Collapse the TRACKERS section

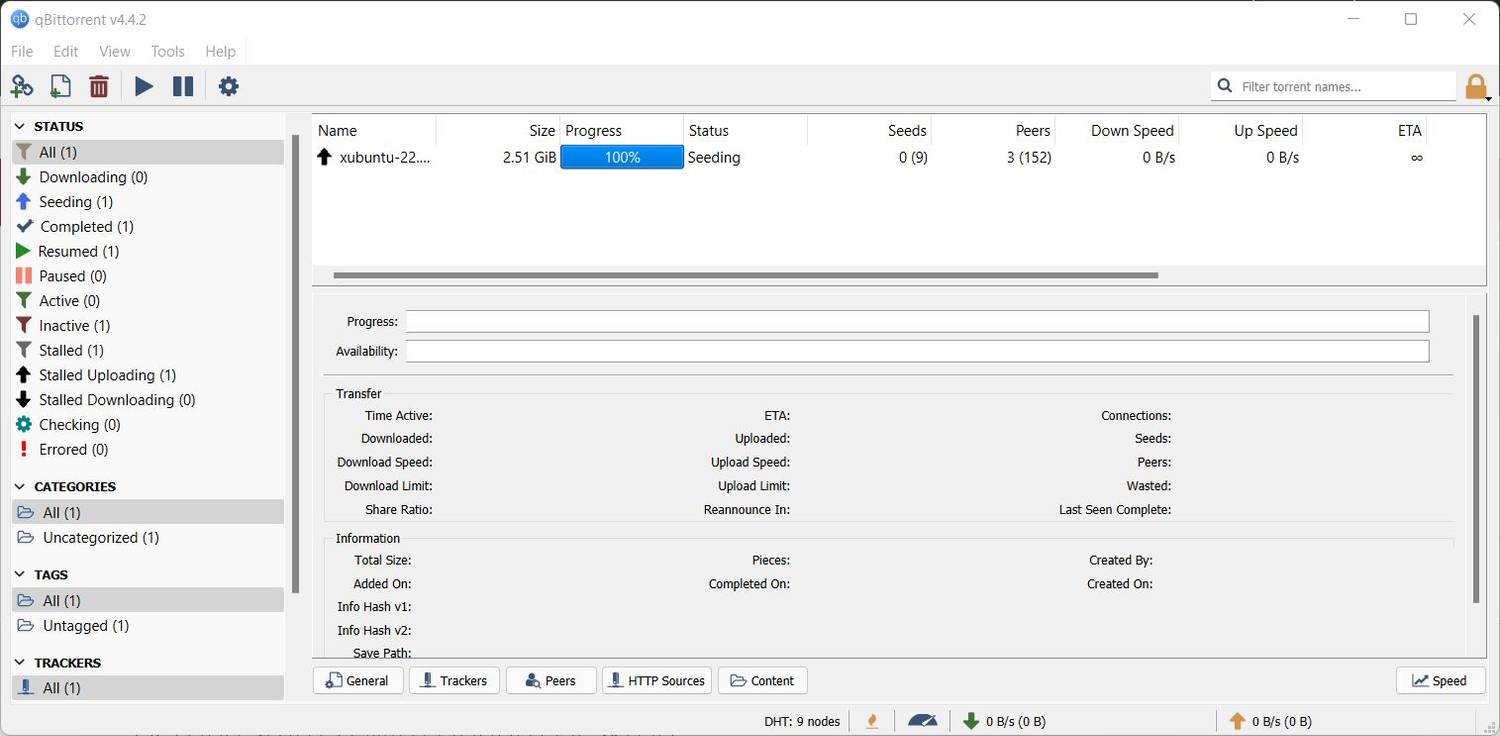21,663
